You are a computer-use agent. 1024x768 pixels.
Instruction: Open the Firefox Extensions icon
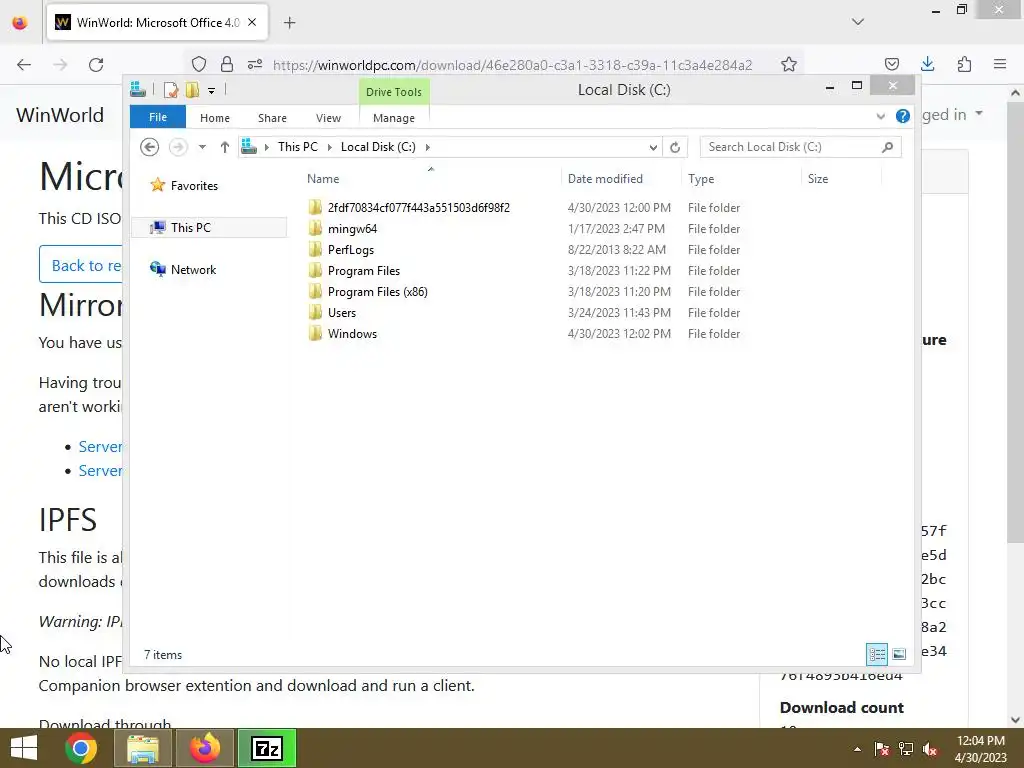pyautogui.click(x=964, y=64)
